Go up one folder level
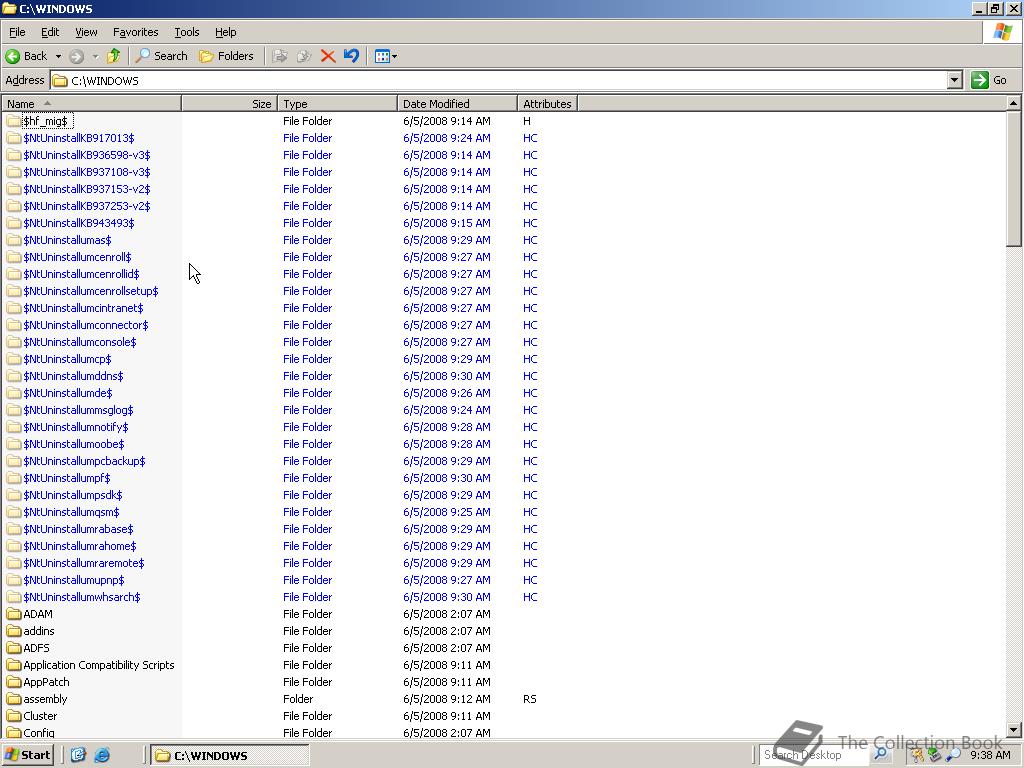This screenshot has height=768, width=1024. 114,56
